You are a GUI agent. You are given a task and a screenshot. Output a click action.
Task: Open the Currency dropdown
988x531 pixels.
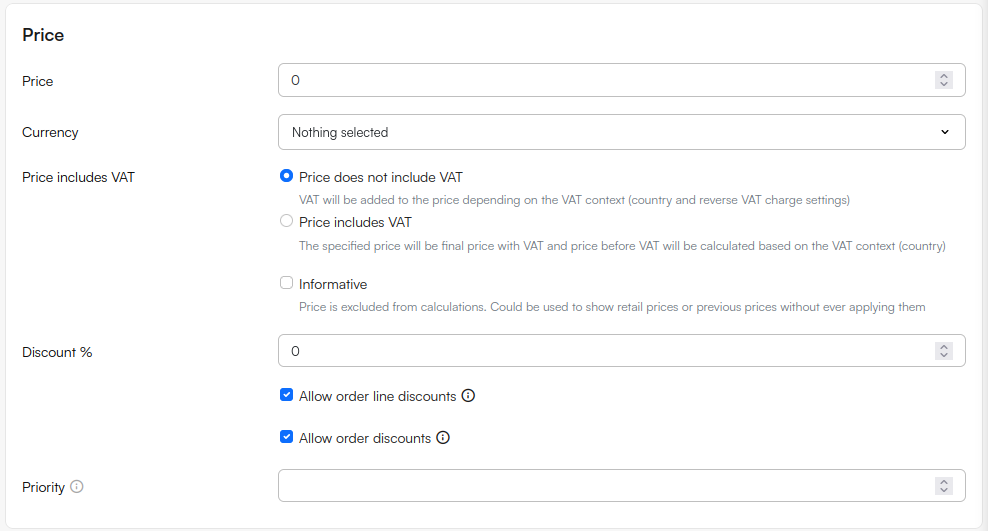[x=620, y=132]
